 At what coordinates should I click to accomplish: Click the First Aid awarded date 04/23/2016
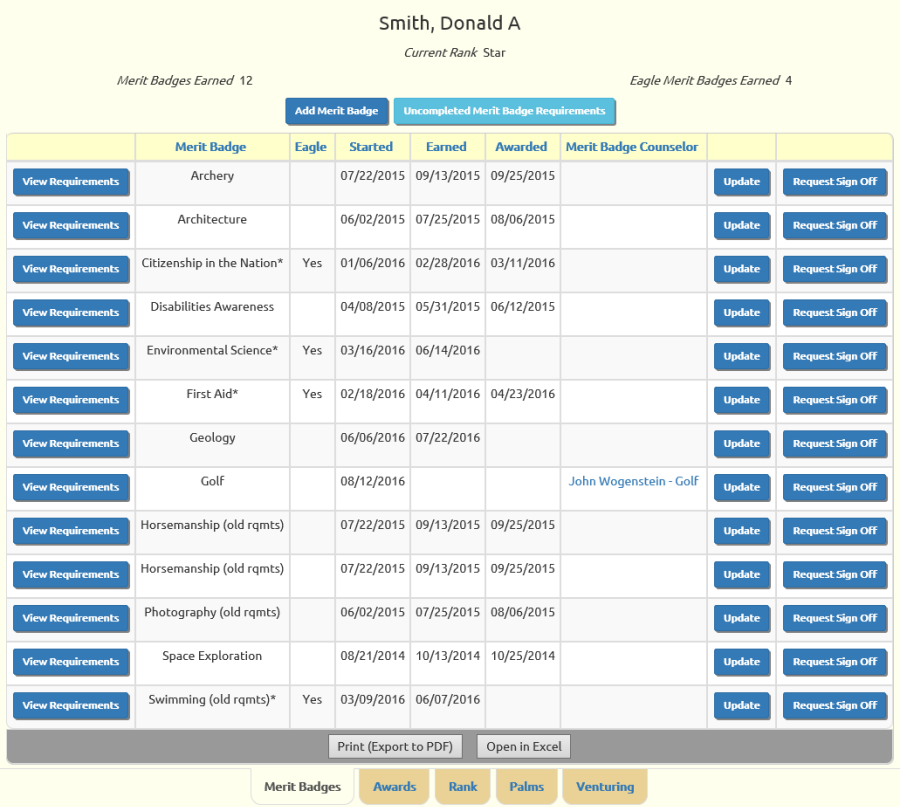click(x=523, y=394)
